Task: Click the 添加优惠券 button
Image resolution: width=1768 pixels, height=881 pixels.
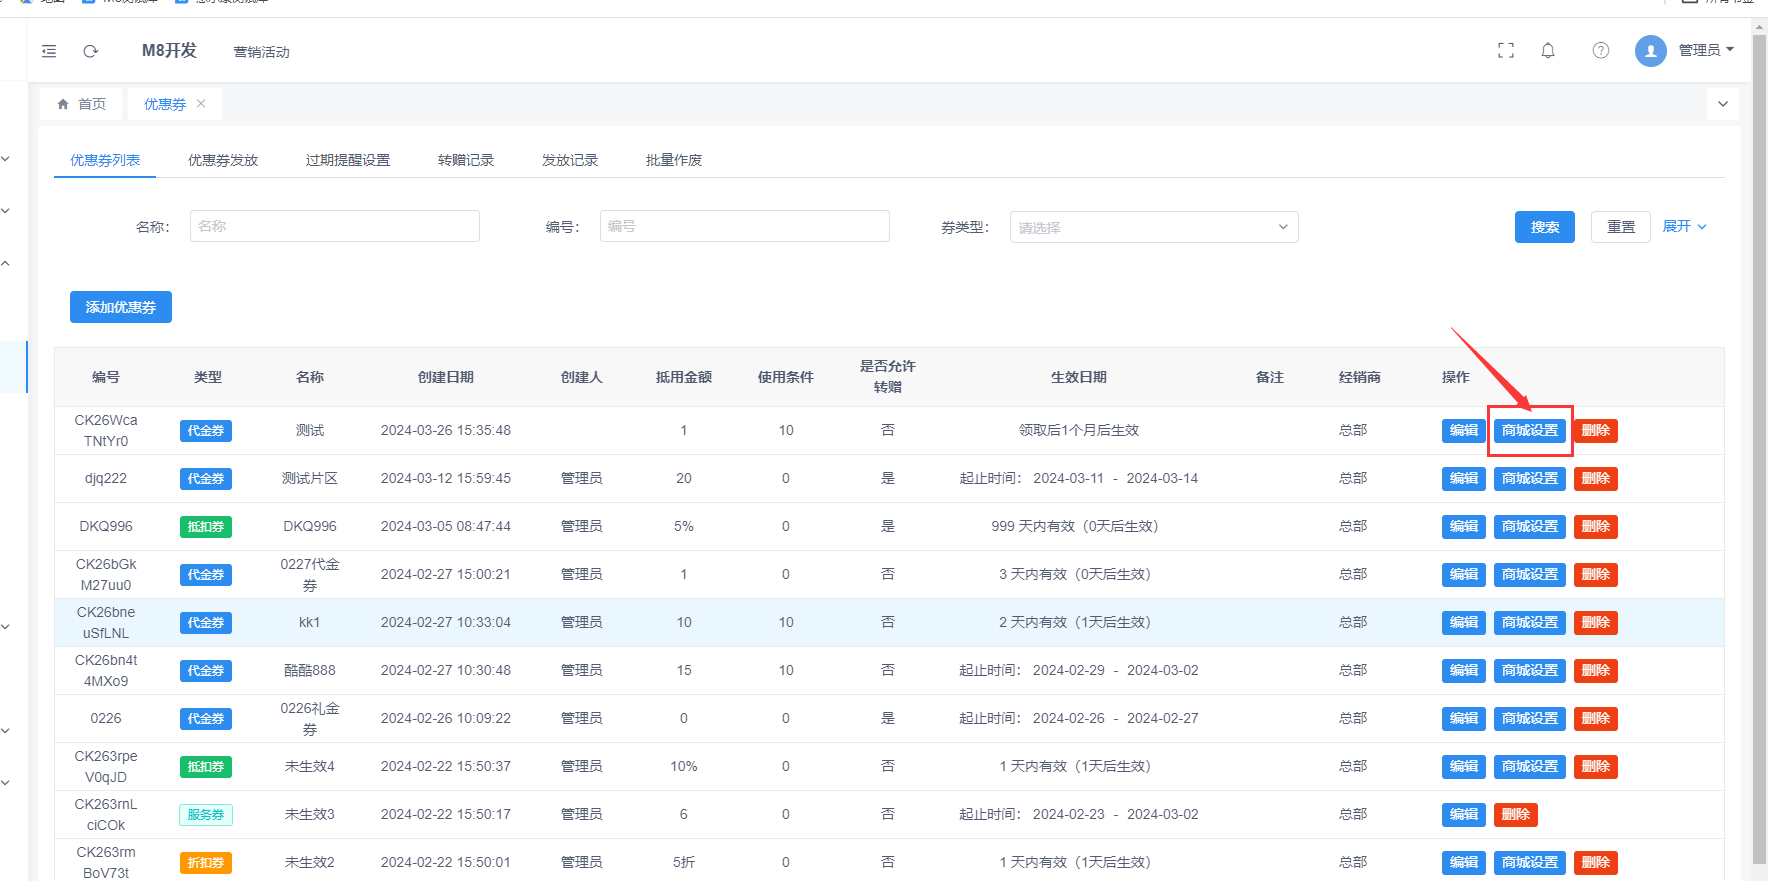Action: [121, 307]
